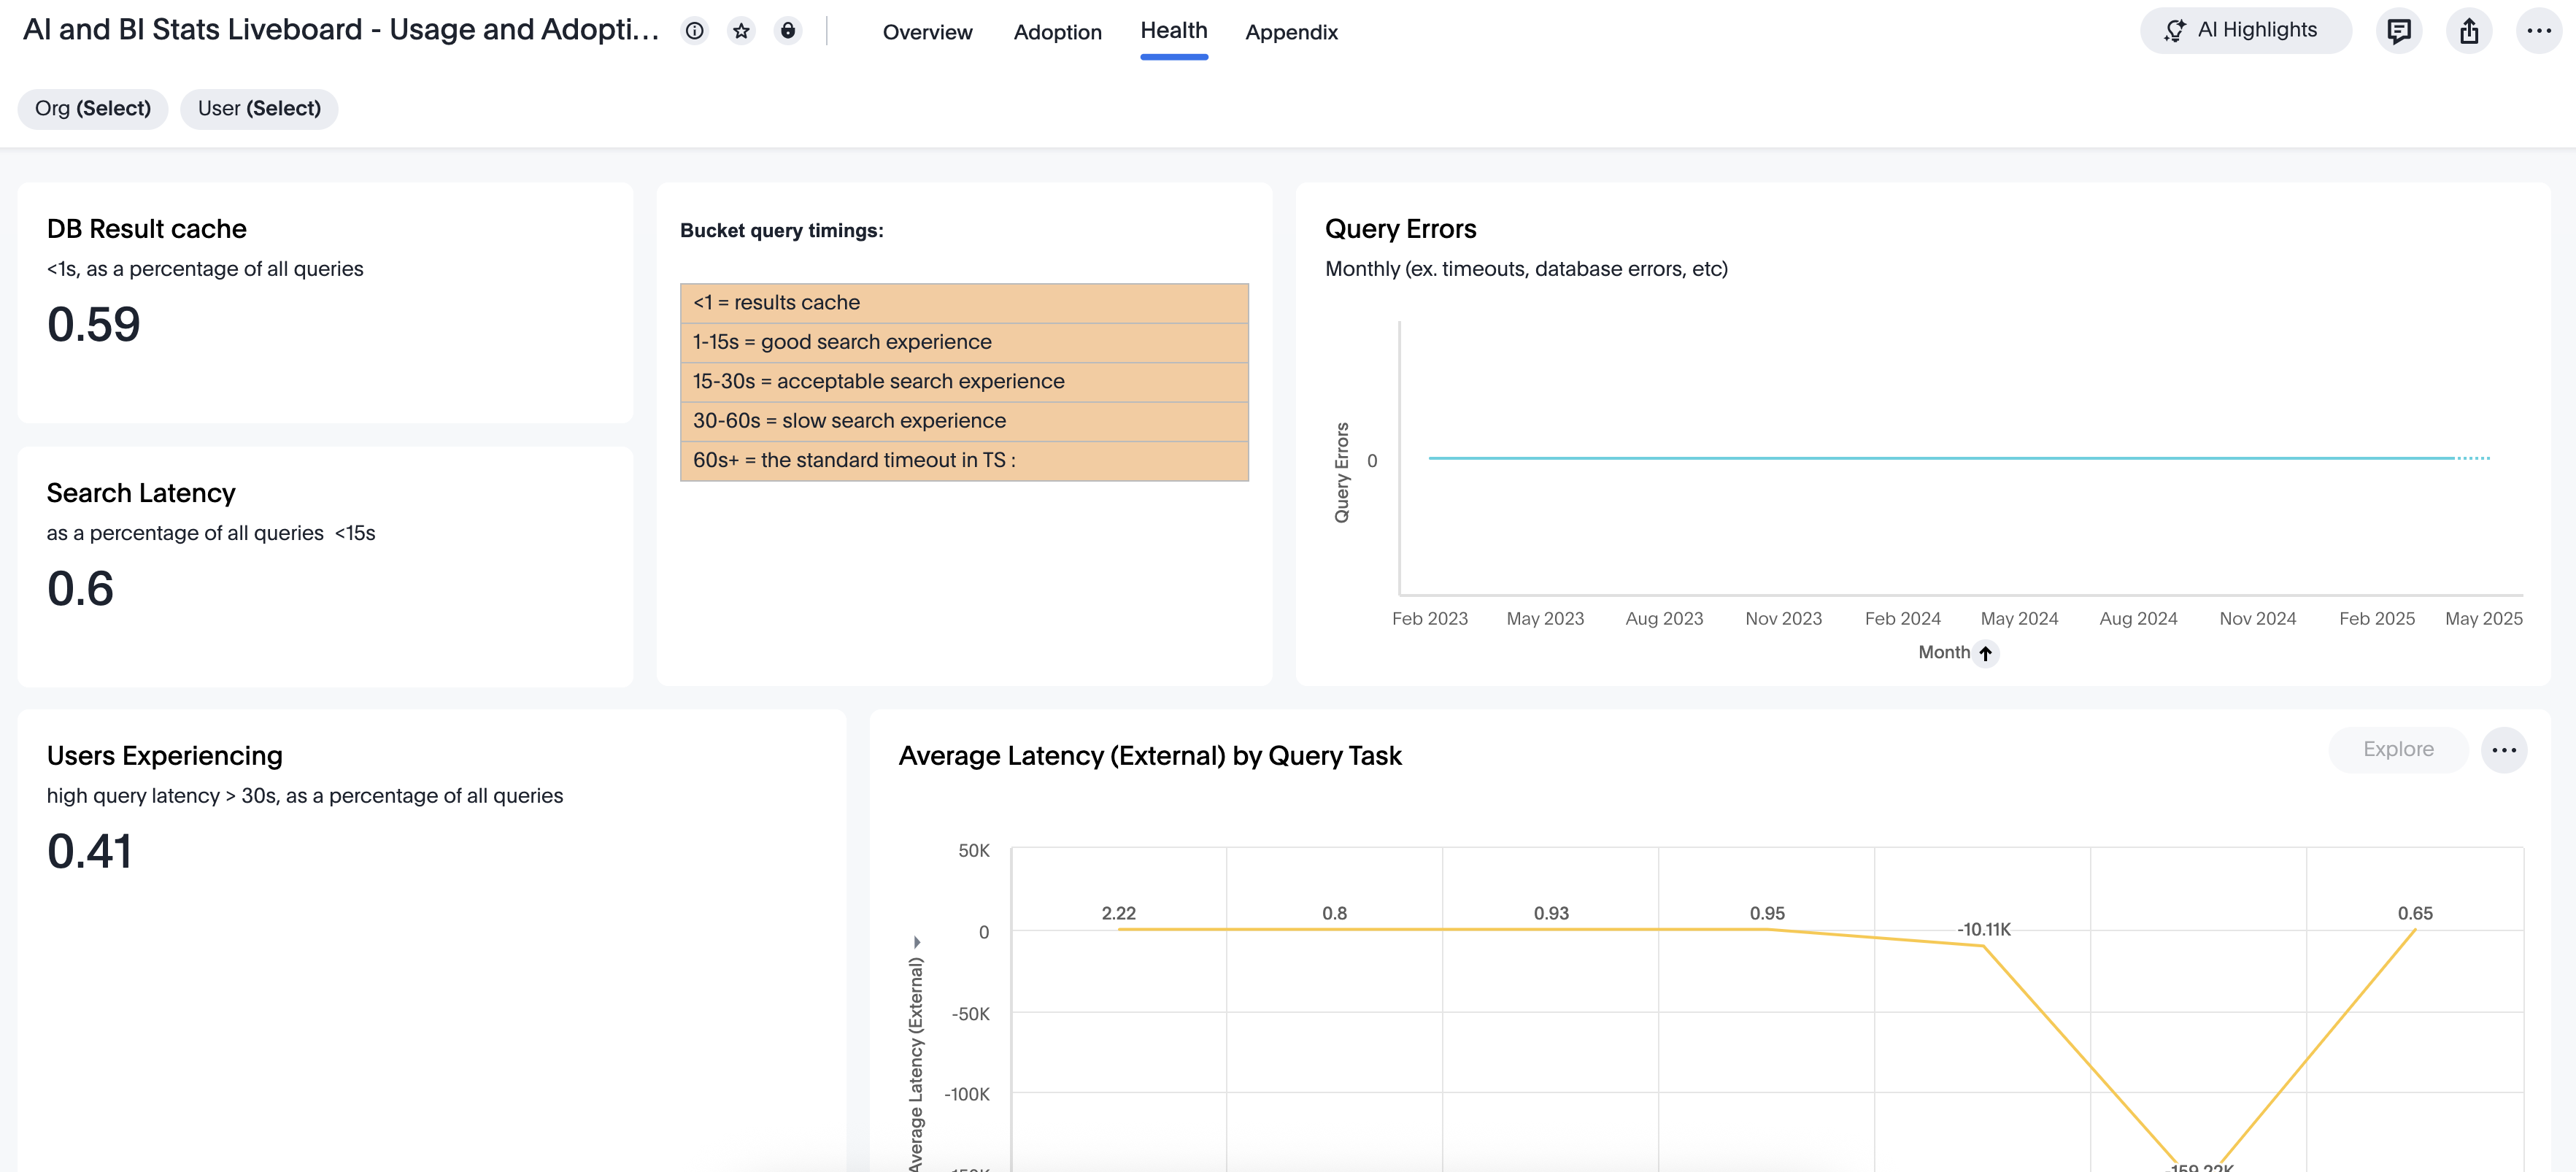
Task: Click the 0.95 data label
Action: tap(1767, 914)
